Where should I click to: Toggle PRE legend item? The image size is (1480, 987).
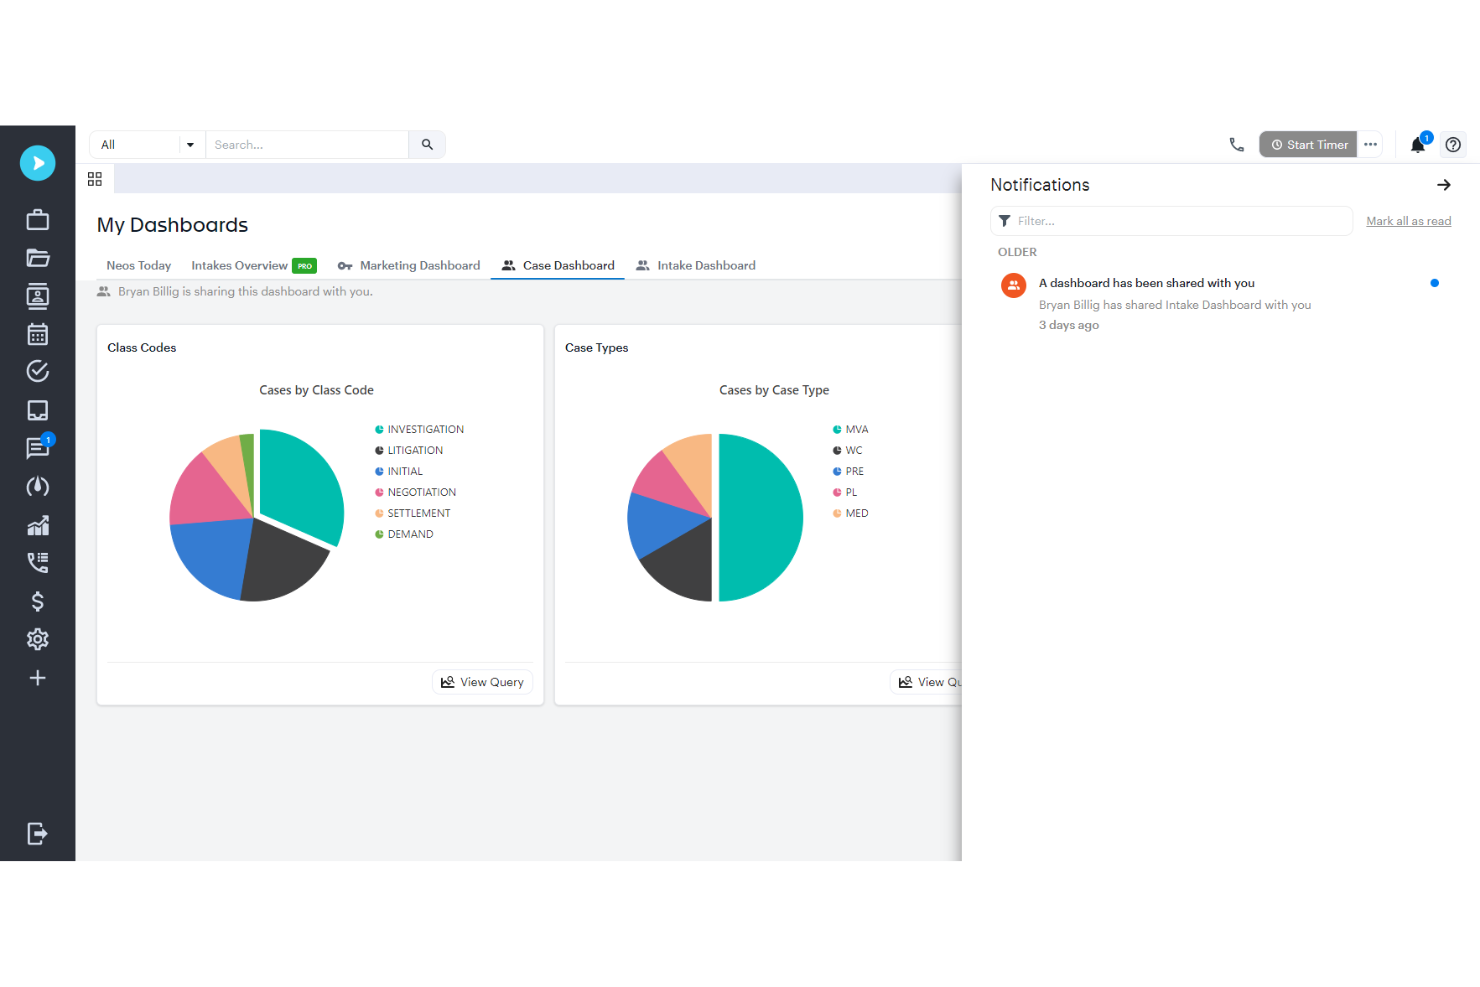click(x=848, y=472)
